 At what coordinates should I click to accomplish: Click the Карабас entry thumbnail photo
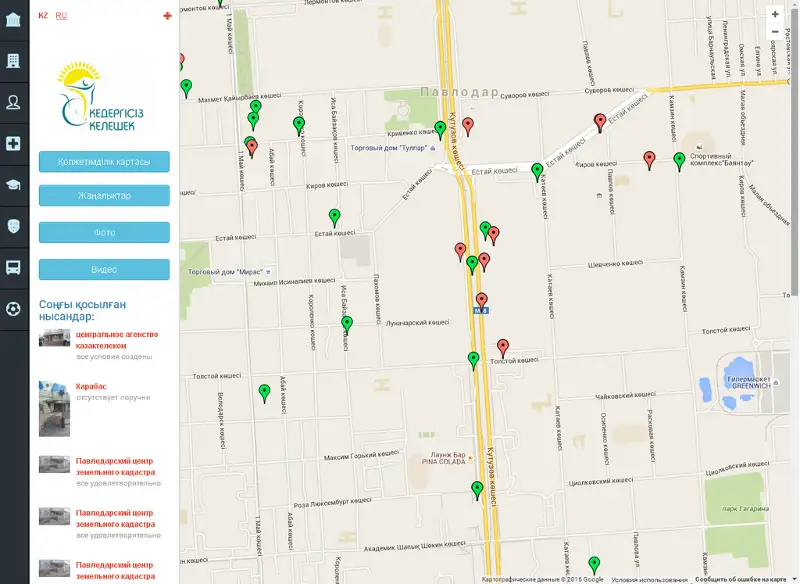(54, 408)
